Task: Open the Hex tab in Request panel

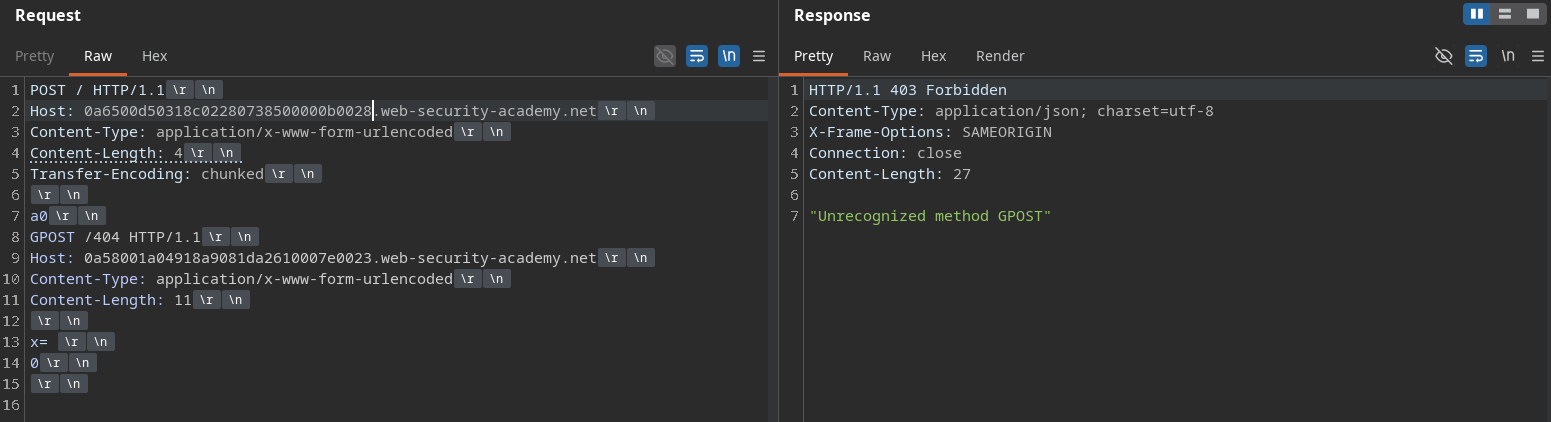Action: pyautogui.click(x=155, y=56)
